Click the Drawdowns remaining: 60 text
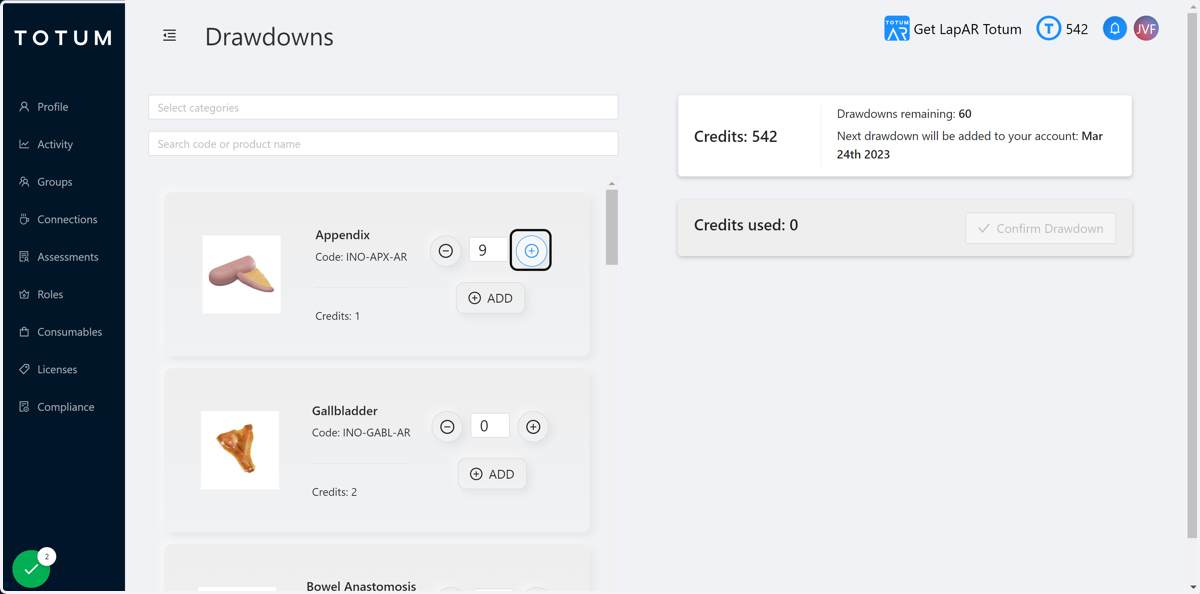The height and width of the screenshot is (594, 1200). tap(904, 114)
